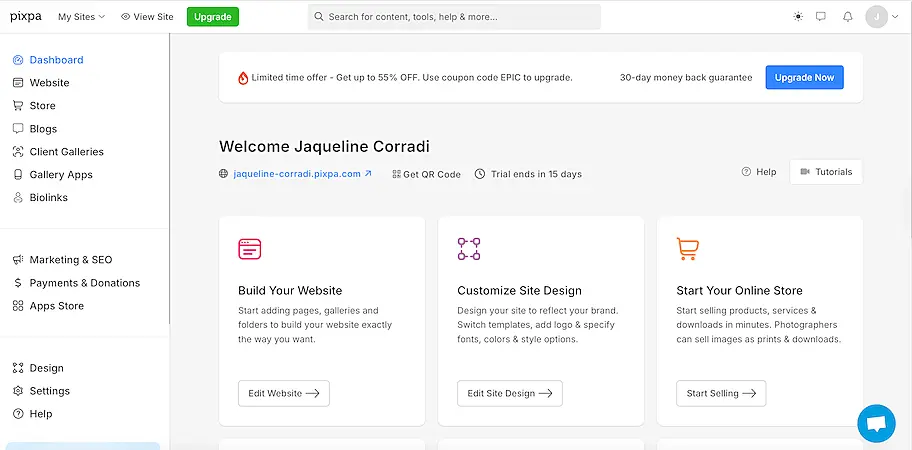Click the Design sidebar icon
The height and width of the screenshot is (450, 912).
click(18, 368)
